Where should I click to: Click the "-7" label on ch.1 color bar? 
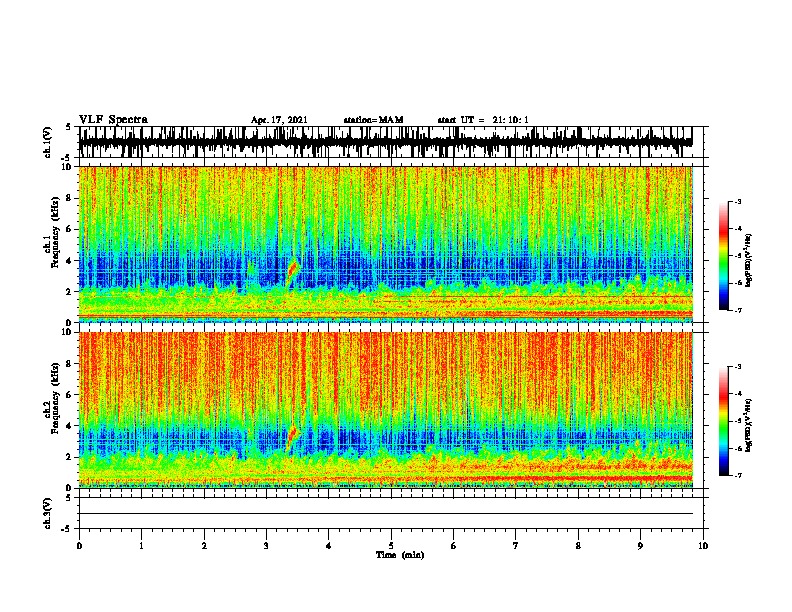(737, 310)
